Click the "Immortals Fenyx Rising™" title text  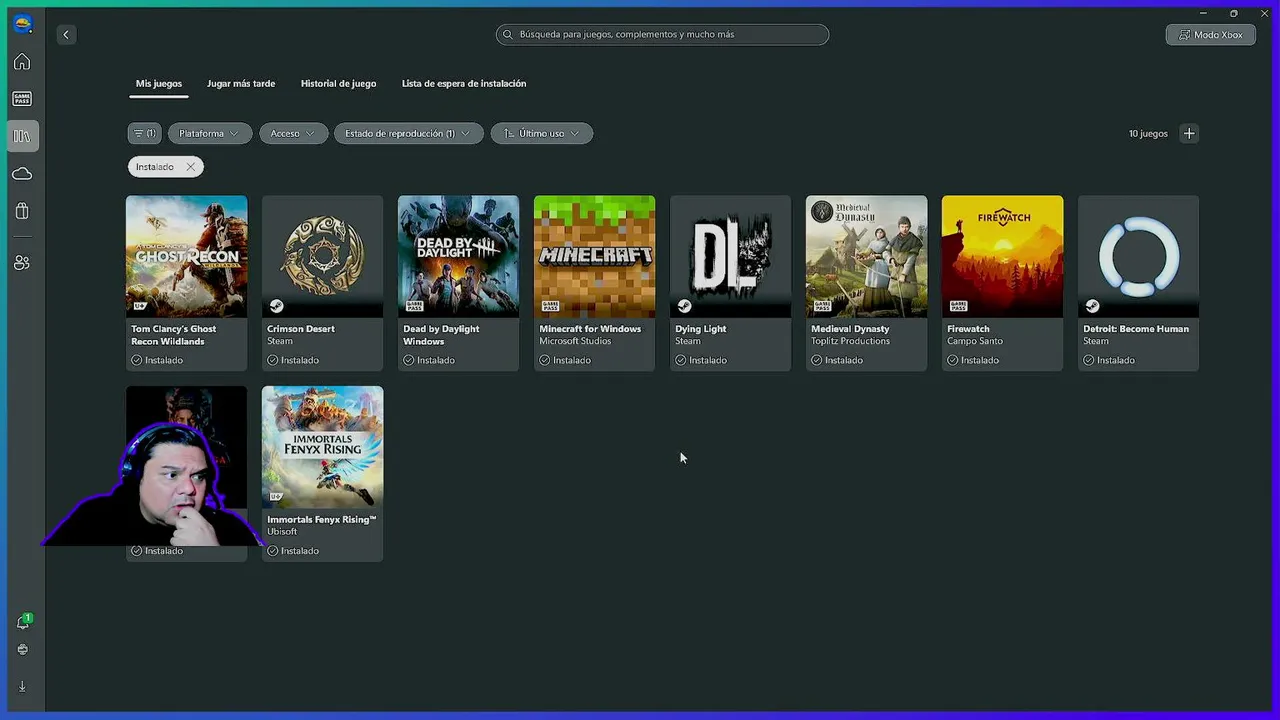322,520
